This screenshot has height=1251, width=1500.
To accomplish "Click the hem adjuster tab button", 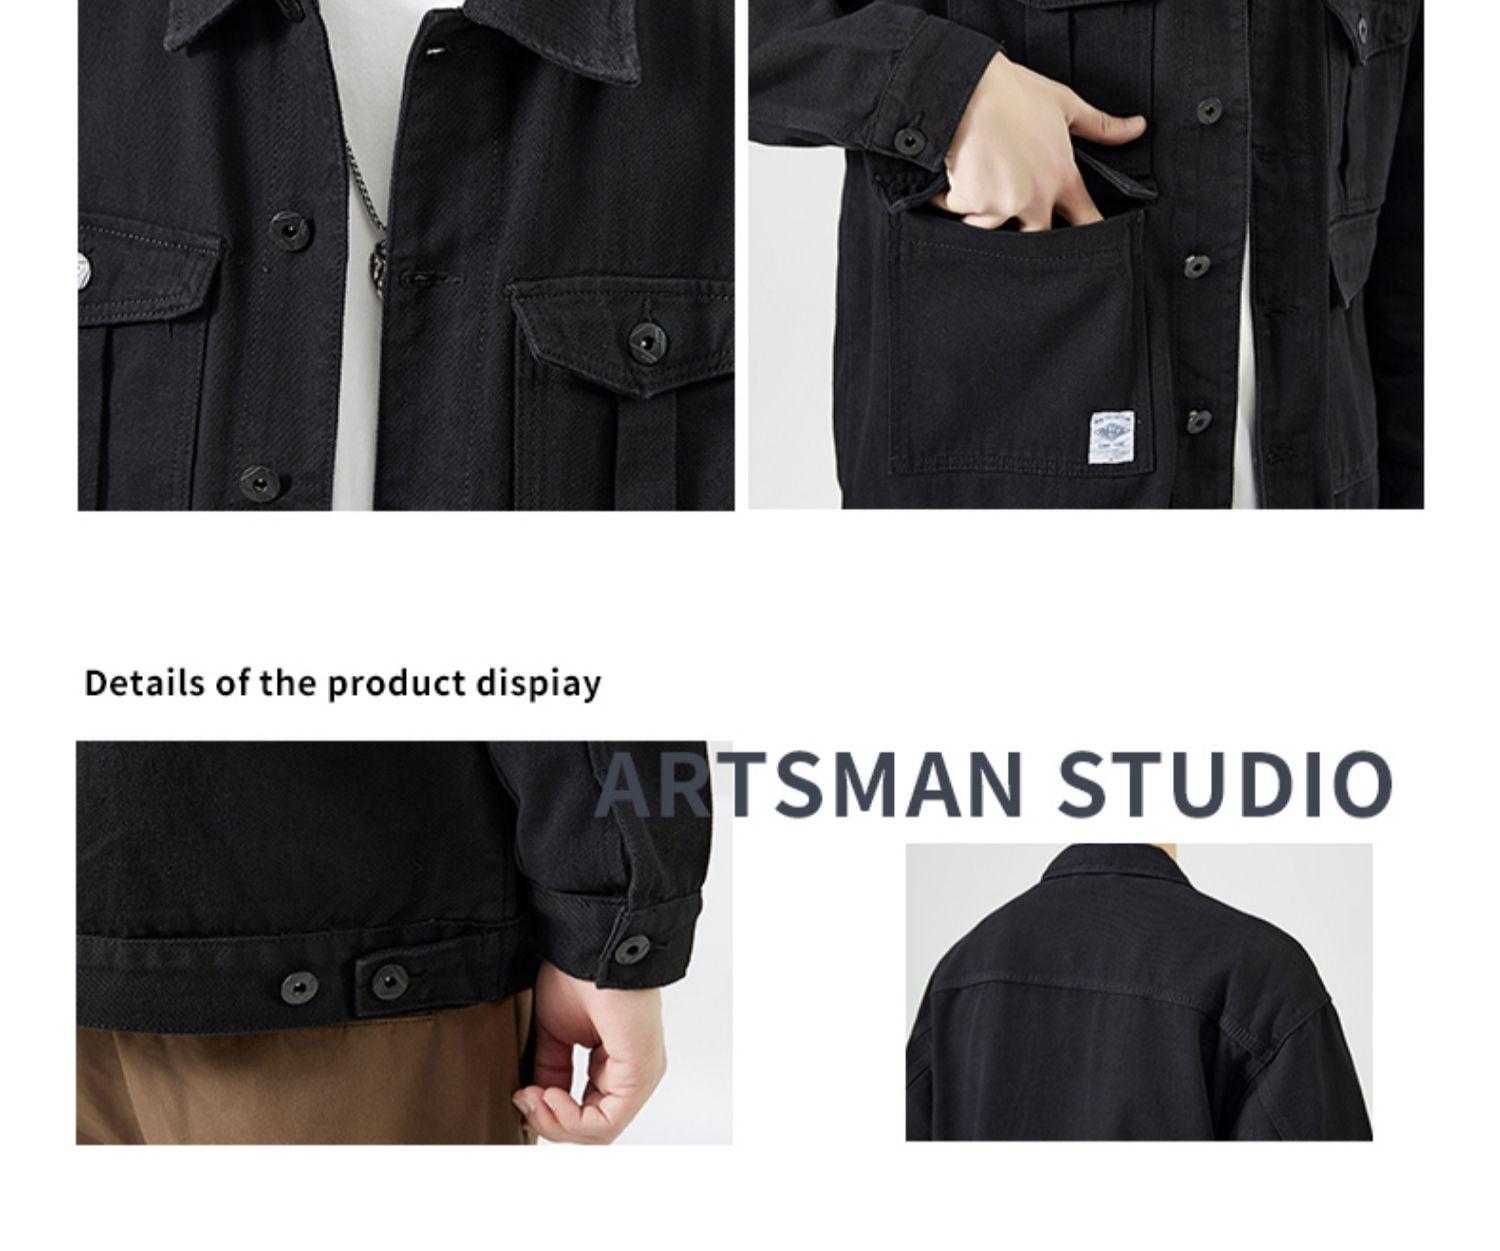I will click(389, 982).
